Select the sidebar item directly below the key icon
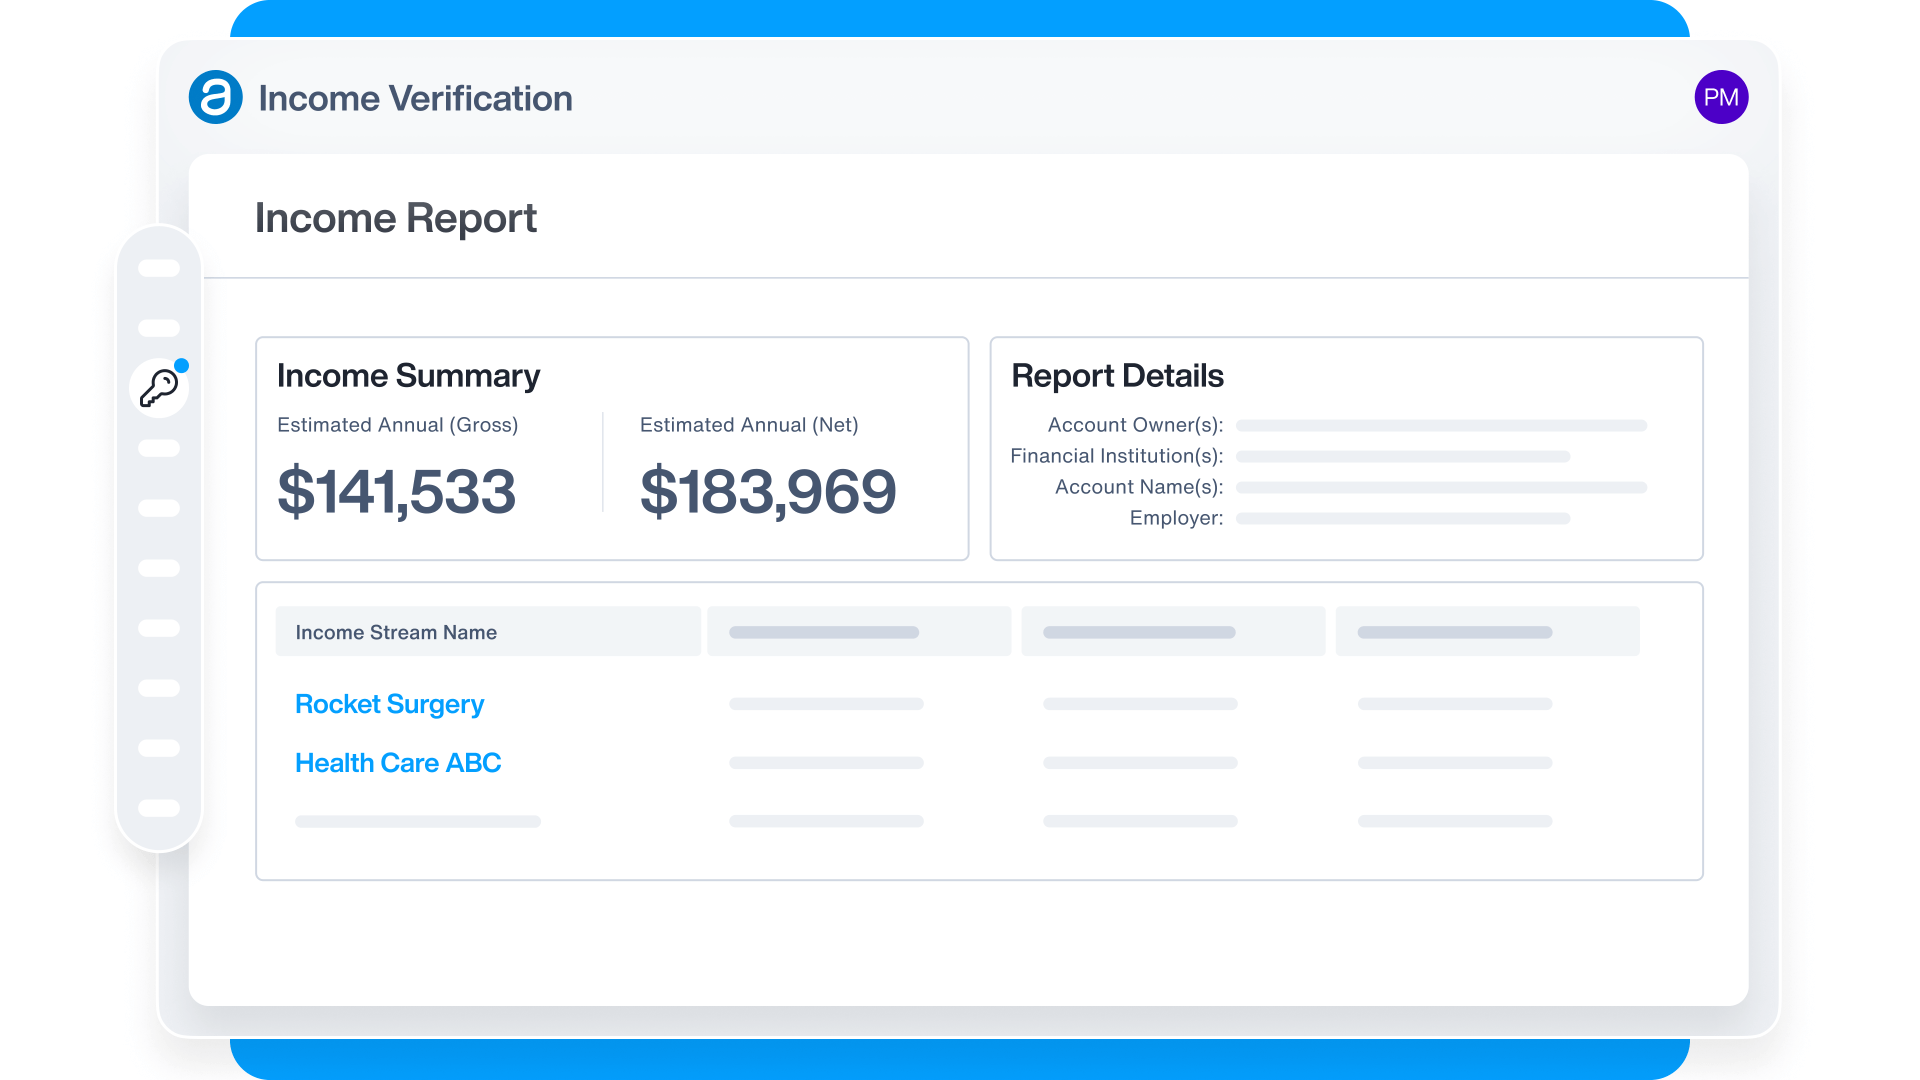The width and height of the screenshot is (1920, 1080). (158, 448)
